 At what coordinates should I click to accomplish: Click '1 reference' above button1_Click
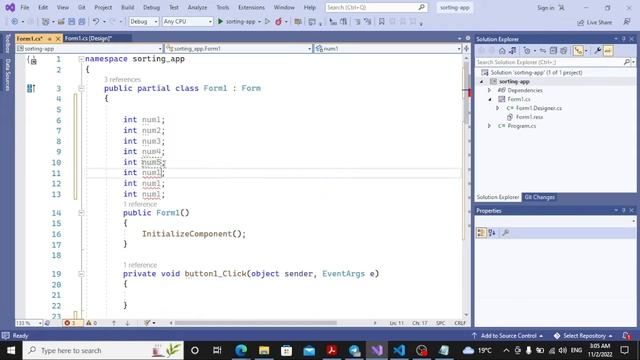140,265
